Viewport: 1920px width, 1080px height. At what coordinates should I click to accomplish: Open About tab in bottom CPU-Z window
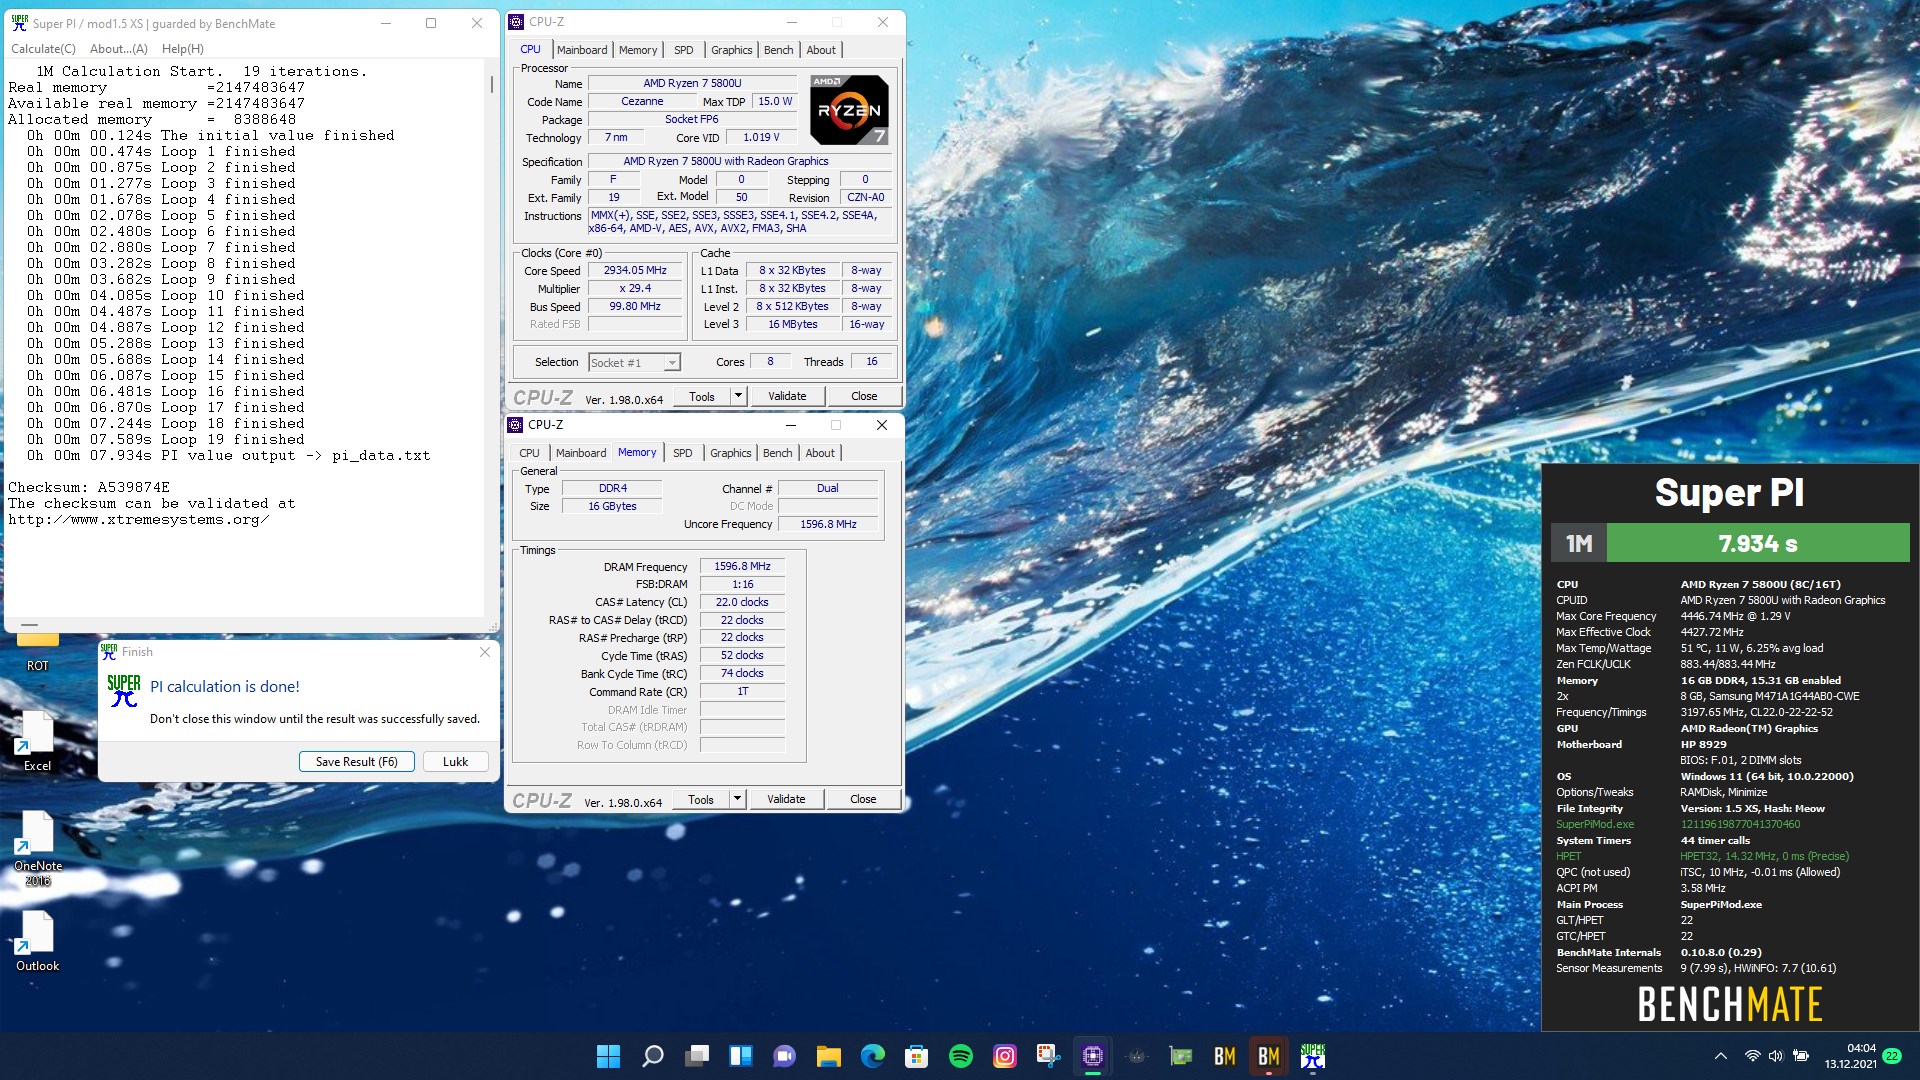tap(820, 453)
